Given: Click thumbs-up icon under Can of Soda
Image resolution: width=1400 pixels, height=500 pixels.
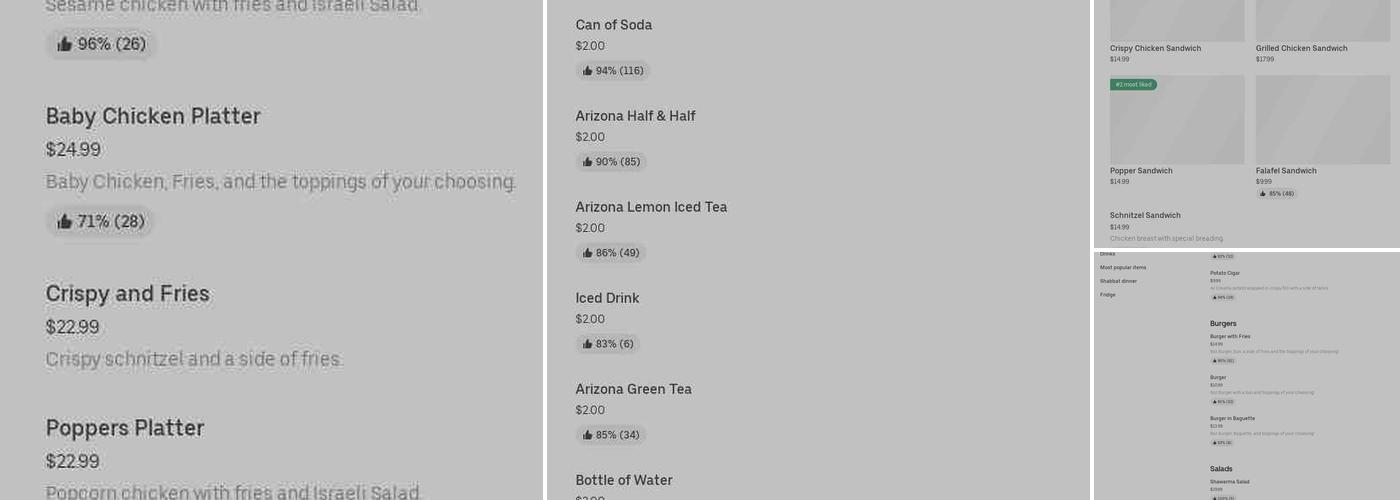Looking at the screenshot, I should coord(588,71).
